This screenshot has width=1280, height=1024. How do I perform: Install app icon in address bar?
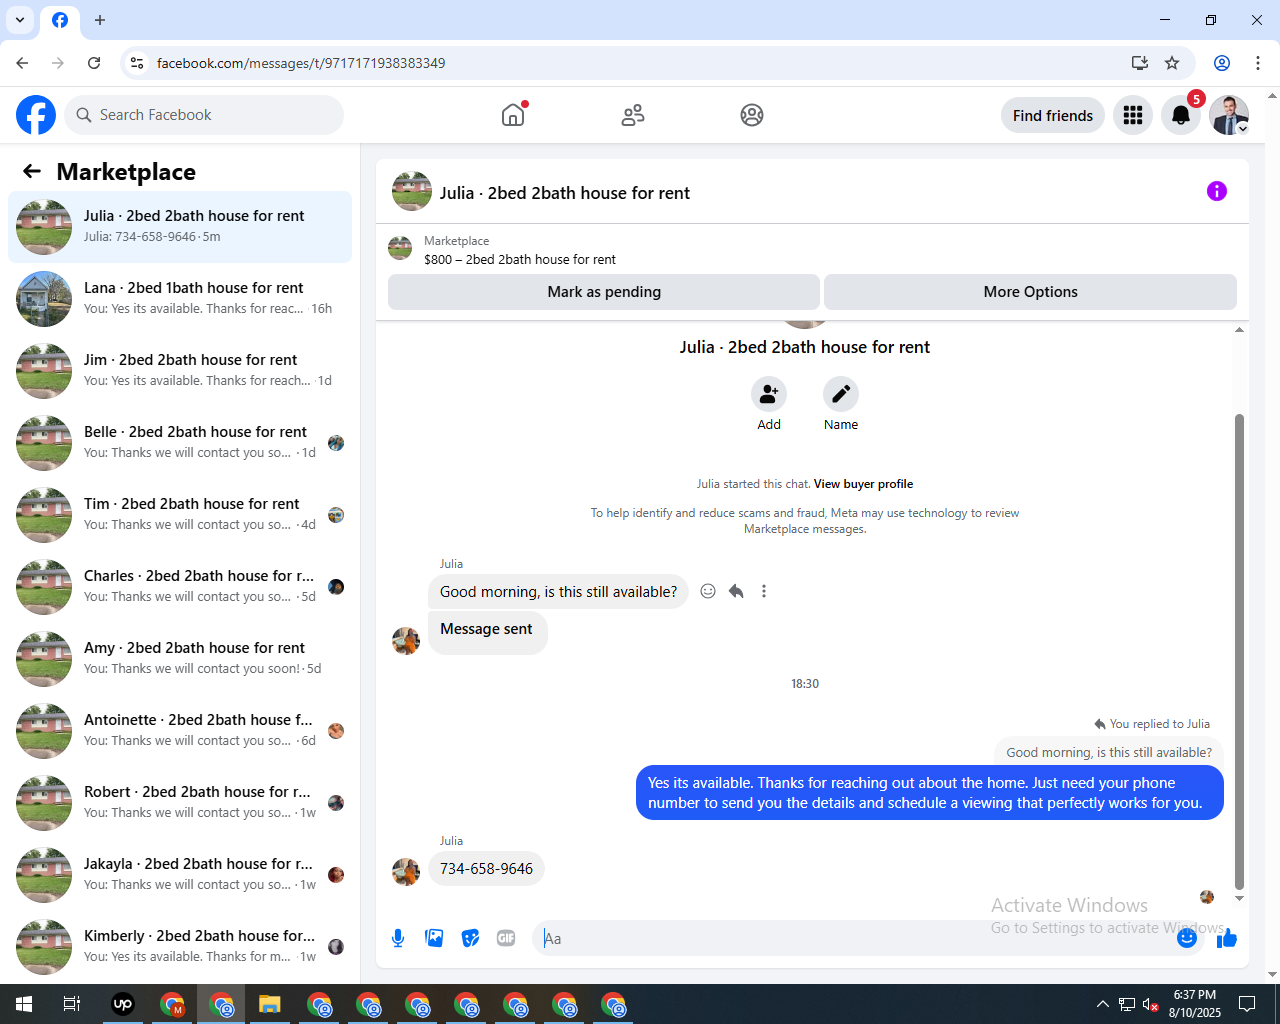(x=1139, y=63)
